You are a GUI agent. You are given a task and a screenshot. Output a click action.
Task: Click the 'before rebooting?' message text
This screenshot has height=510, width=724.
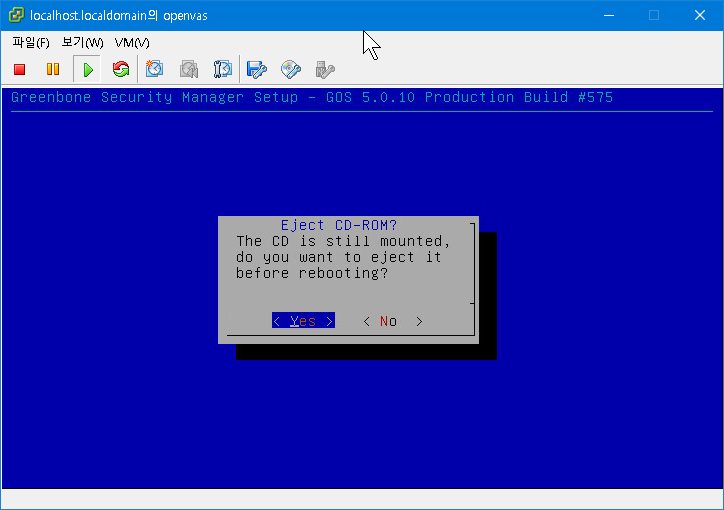(x=312, y=273)
